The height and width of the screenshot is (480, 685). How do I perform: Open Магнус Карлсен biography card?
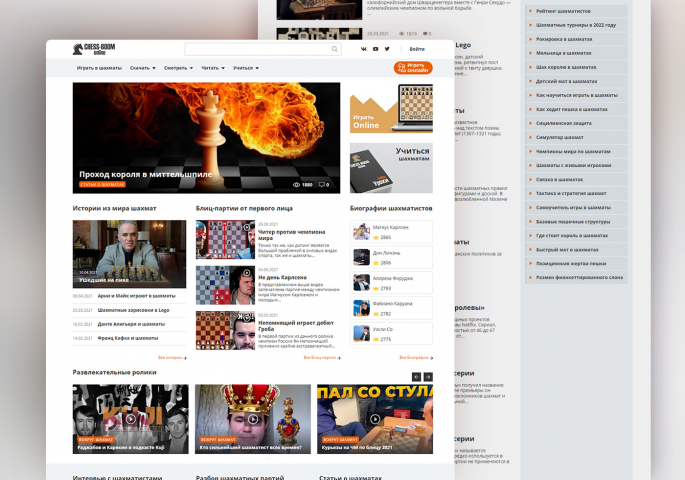click(391, 231)
